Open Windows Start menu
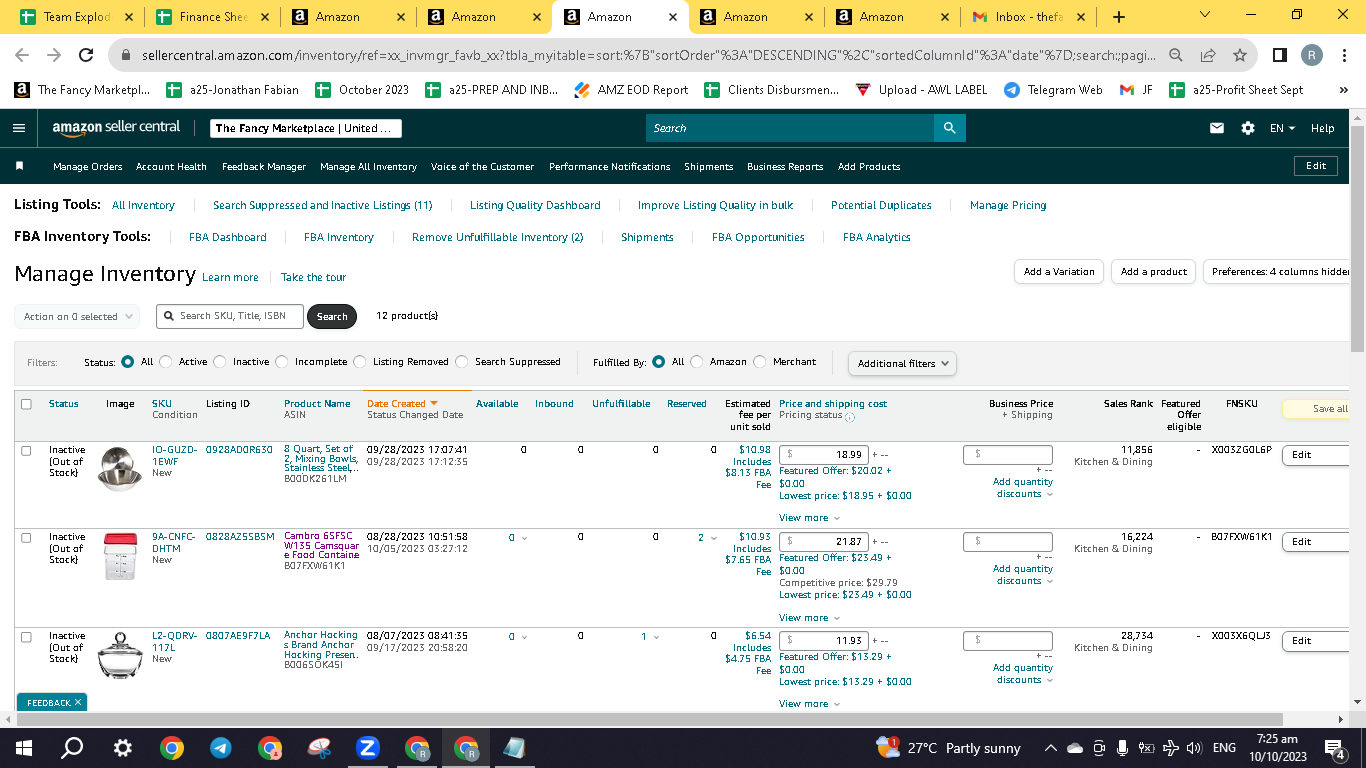 24,748
